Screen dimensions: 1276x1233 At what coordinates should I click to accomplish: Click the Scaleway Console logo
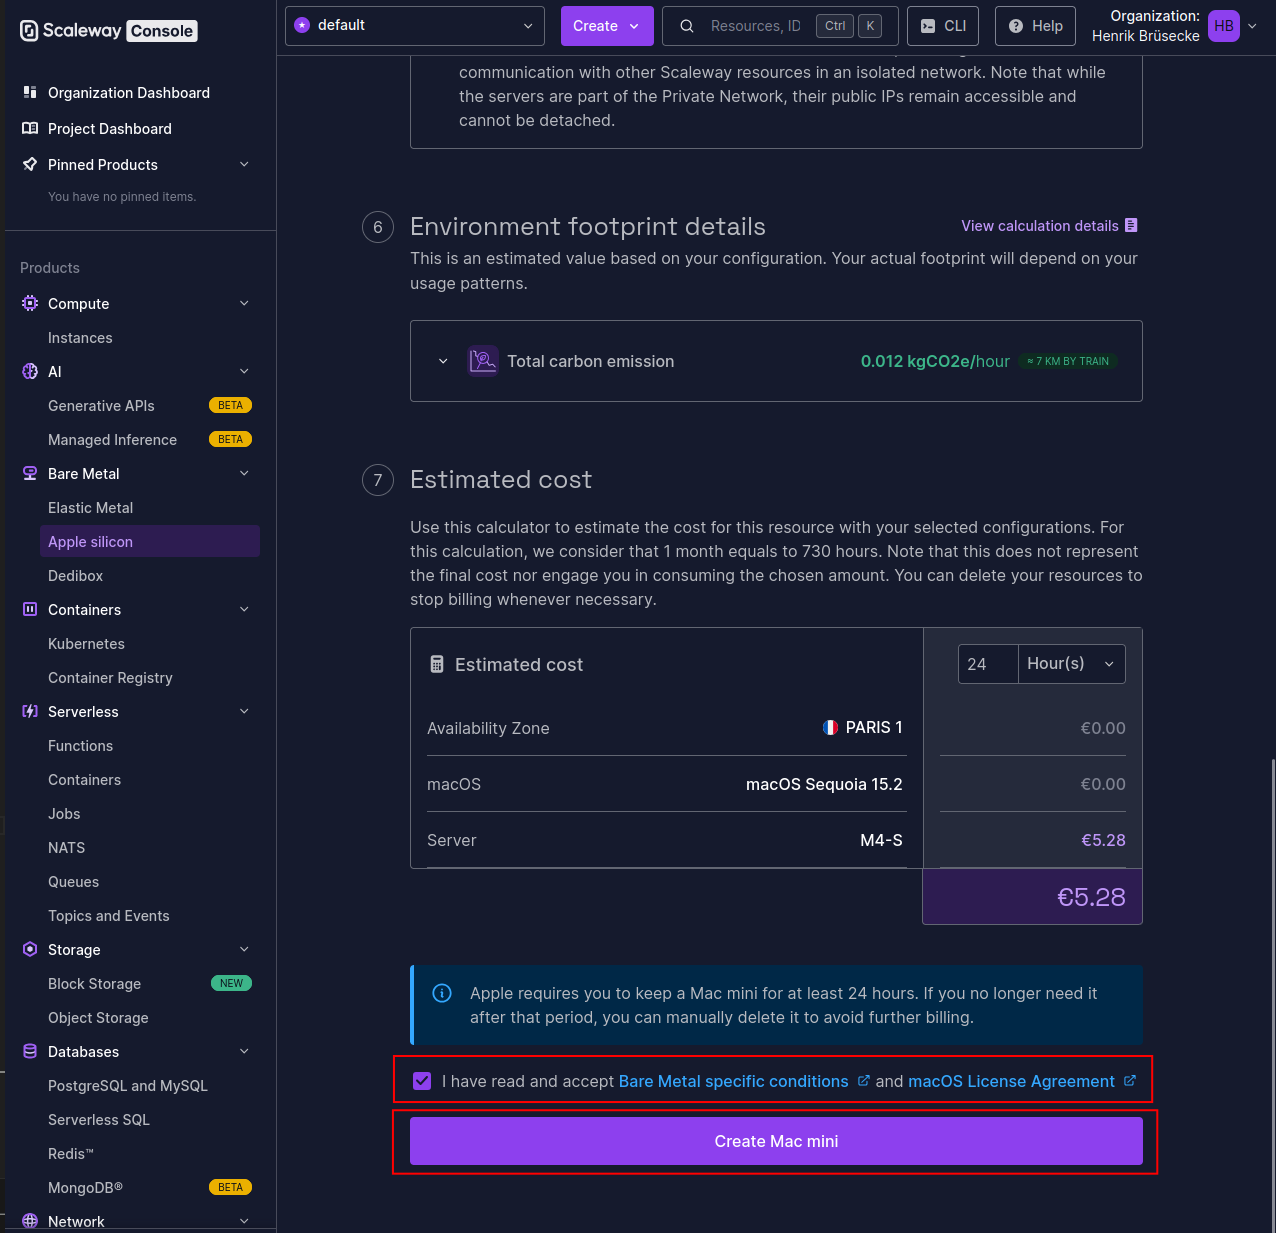(108, 31)
